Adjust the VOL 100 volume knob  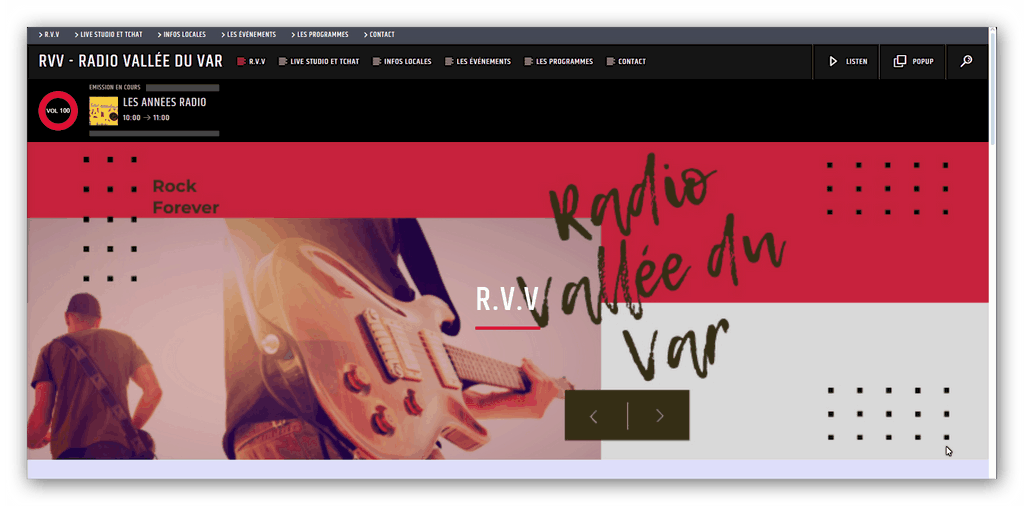pos(58,110)
